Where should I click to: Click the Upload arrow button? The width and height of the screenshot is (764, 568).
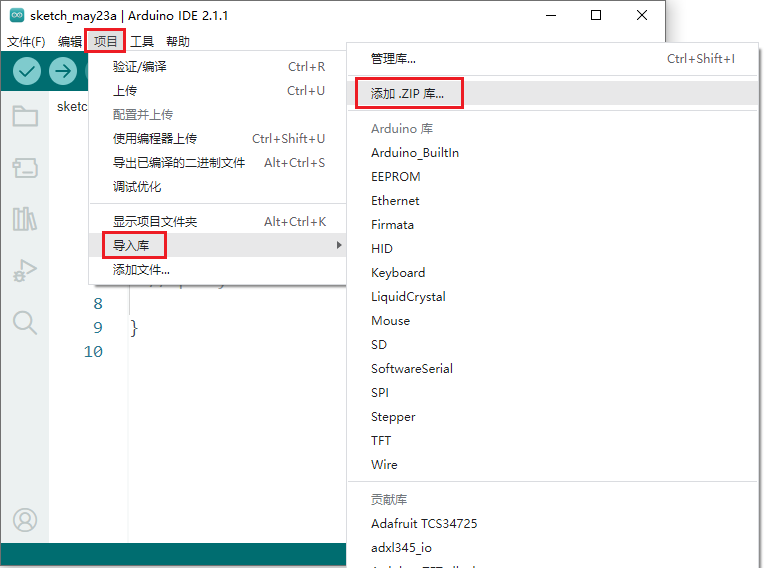tap(63, 71)
